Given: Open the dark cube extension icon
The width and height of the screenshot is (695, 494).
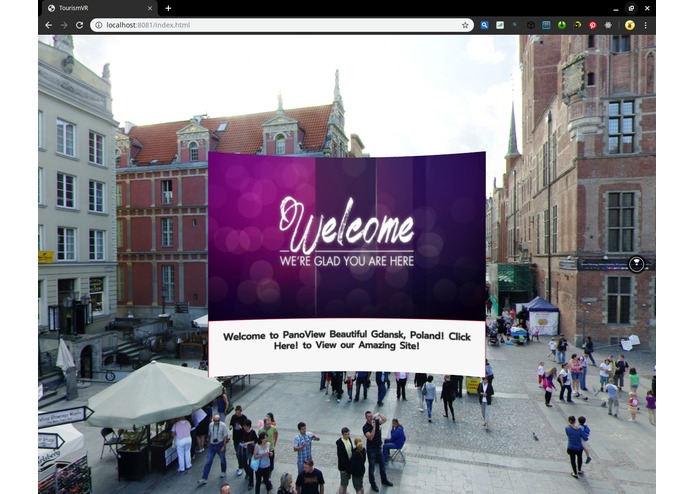Looking at the screenshot, I should coord(531,25).
